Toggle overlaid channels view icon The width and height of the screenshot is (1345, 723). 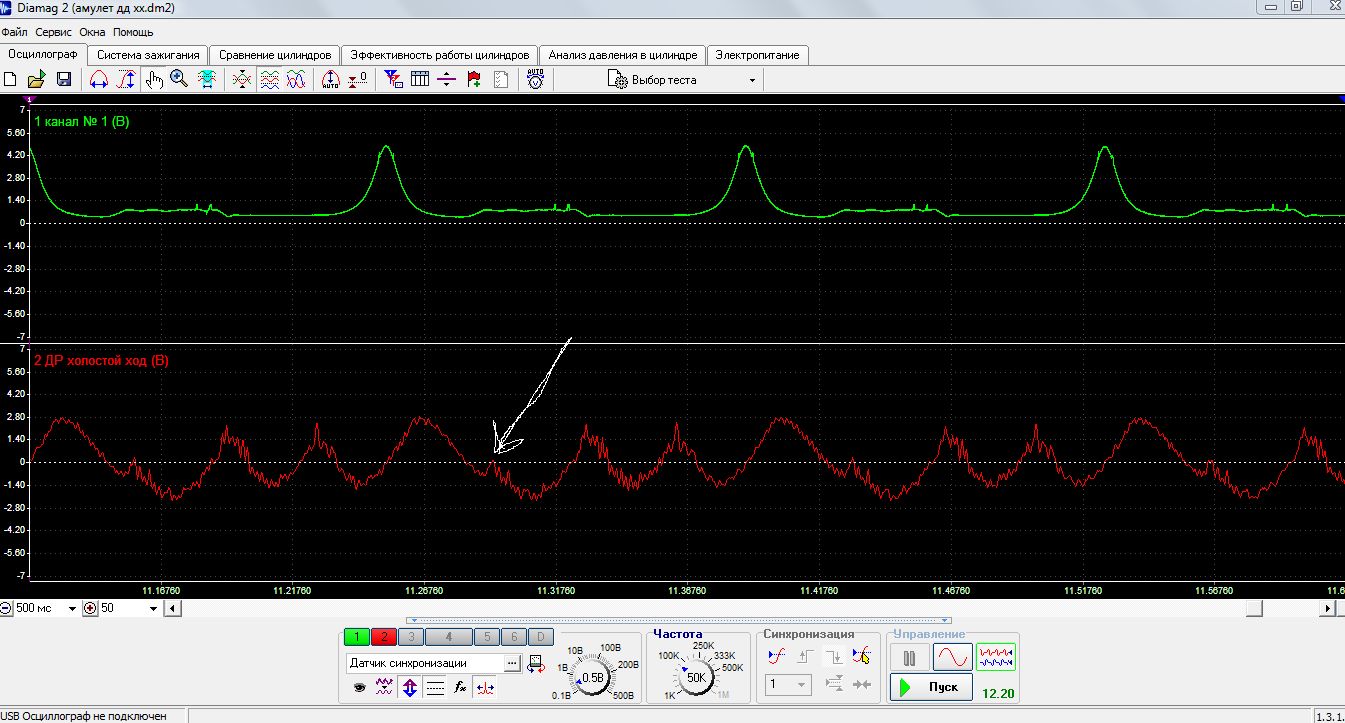[x=296, y=80]
